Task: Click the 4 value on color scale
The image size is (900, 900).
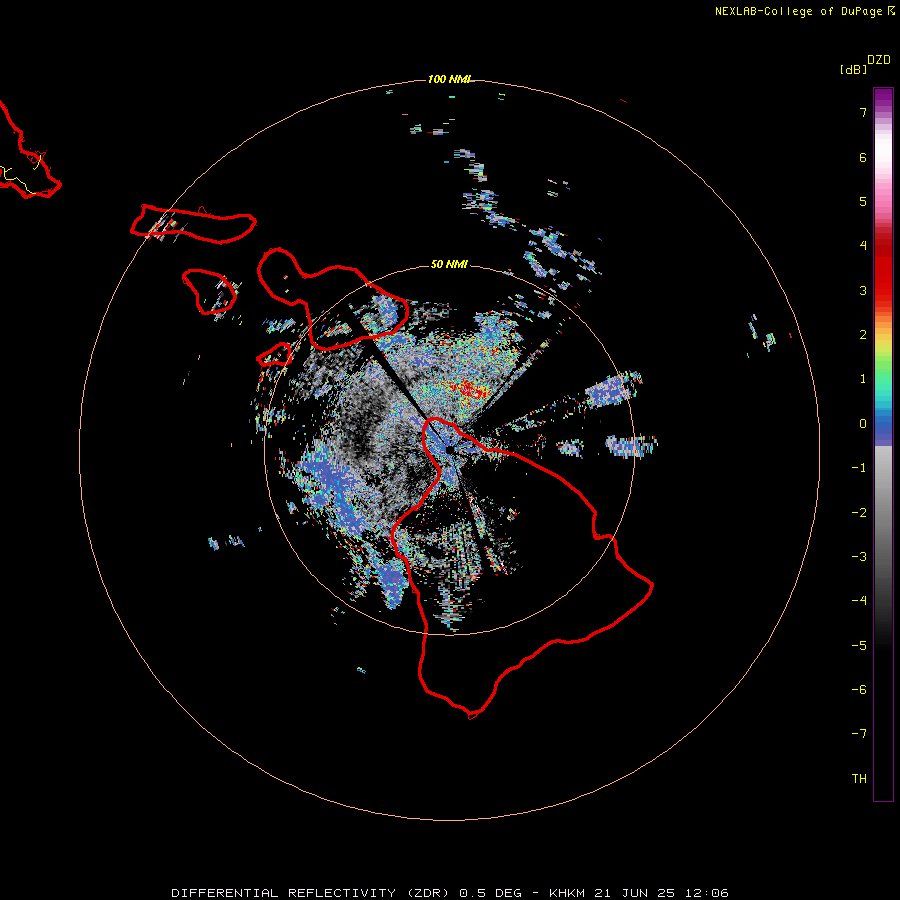Action: click(x=863, y=246)
